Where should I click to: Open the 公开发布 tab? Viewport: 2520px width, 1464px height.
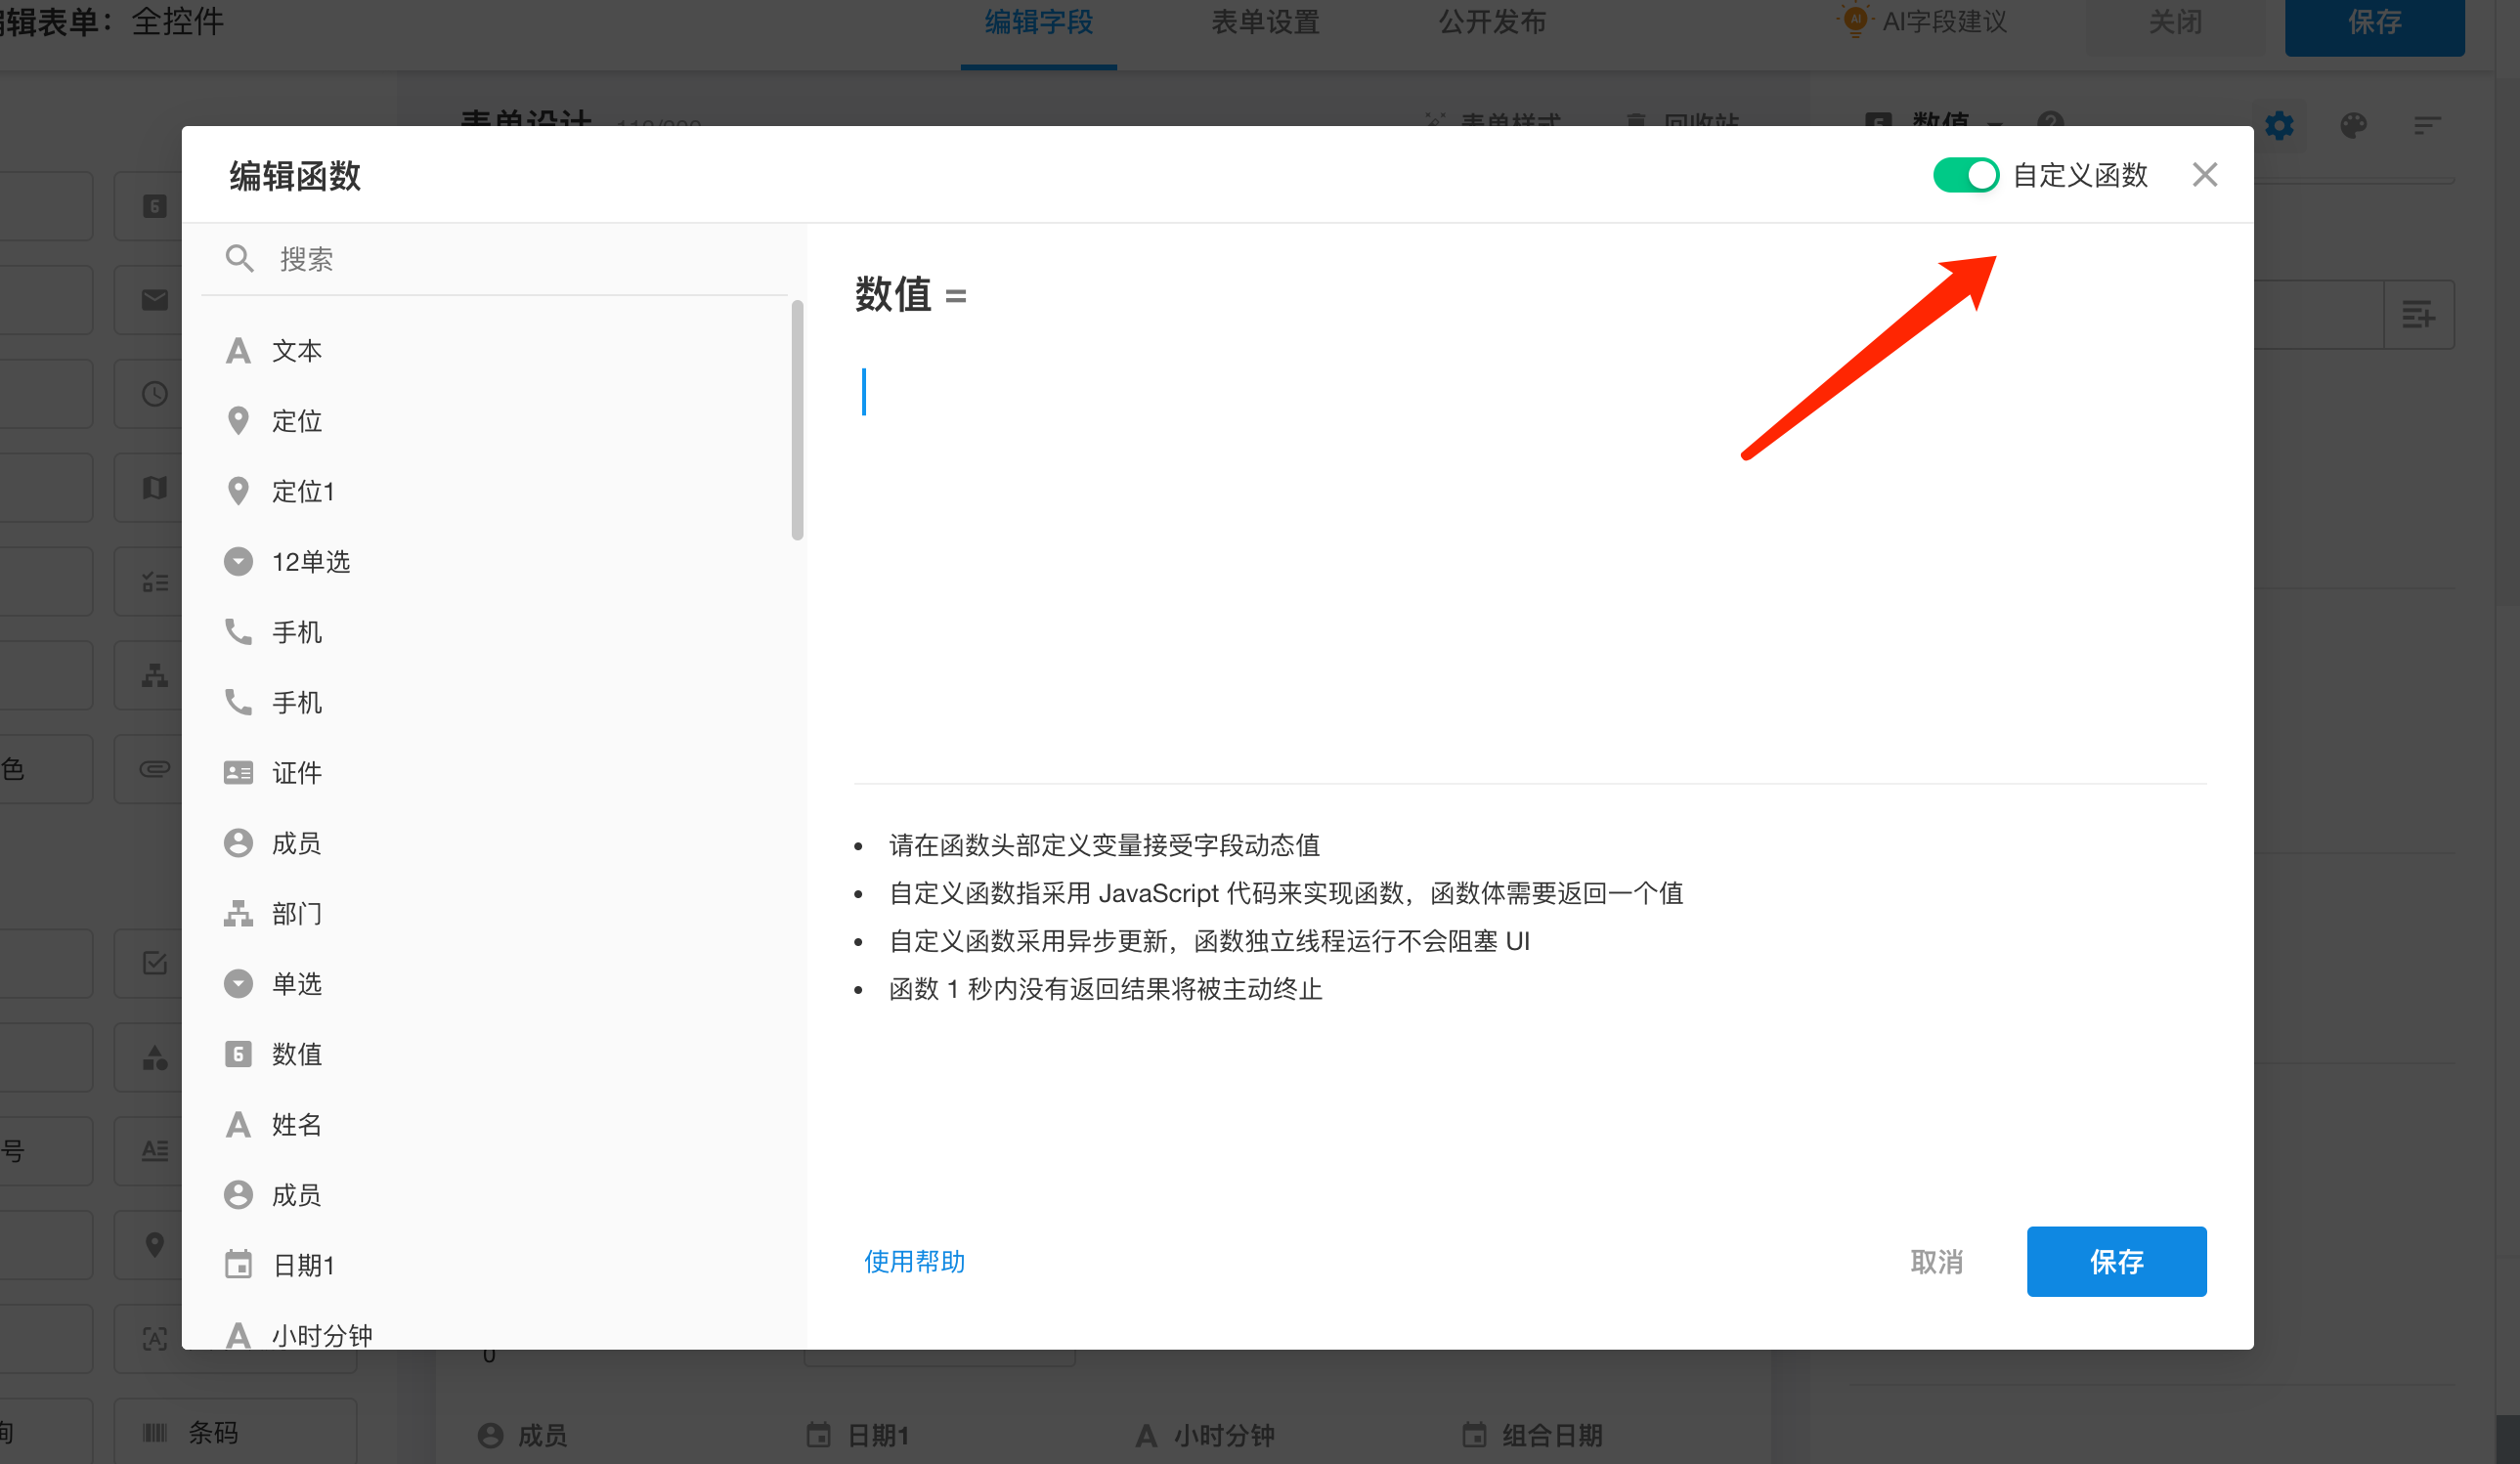point(1491,22)
